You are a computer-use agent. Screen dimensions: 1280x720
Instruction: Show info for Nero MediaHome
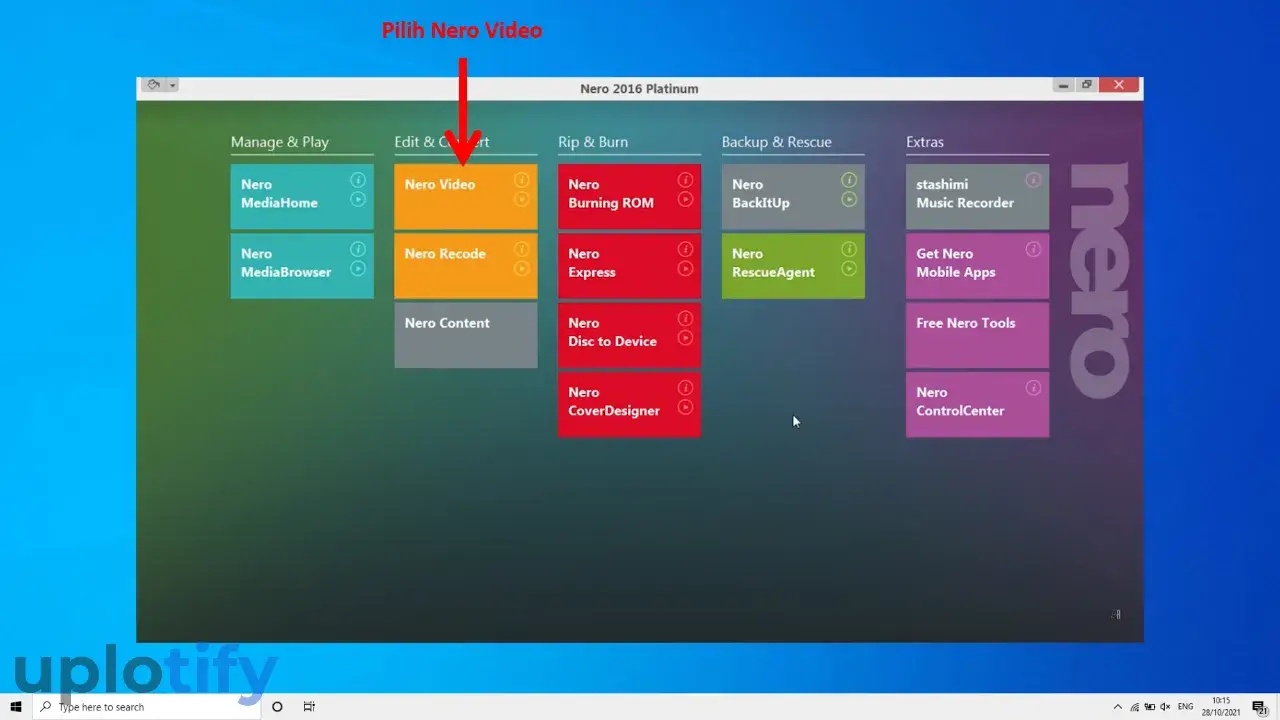[358, 180]
